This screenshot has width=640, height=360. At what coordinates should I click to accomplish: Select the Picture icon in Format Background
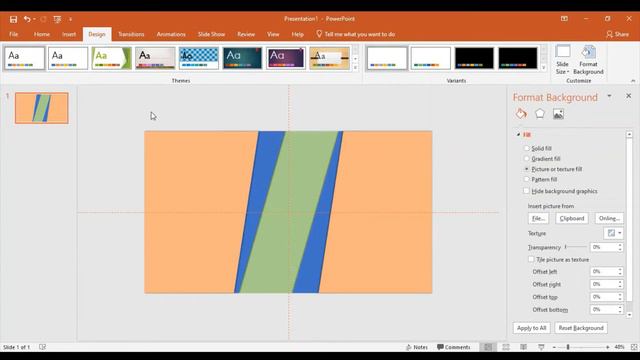[x=558, y=114]
